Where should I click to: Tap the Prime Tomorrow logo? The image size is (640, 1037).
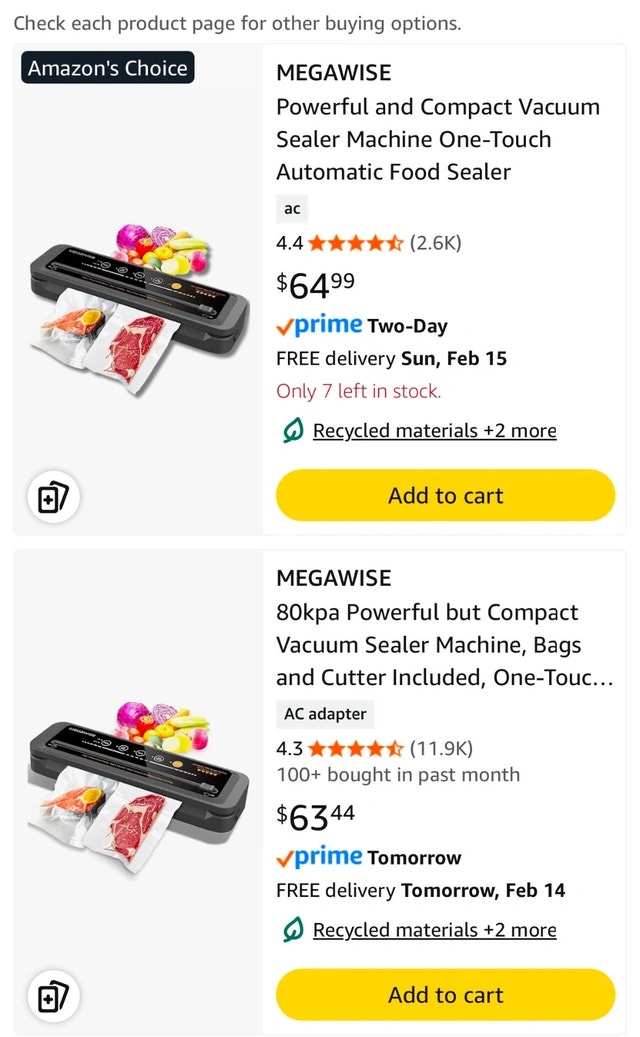coord(320,857)
